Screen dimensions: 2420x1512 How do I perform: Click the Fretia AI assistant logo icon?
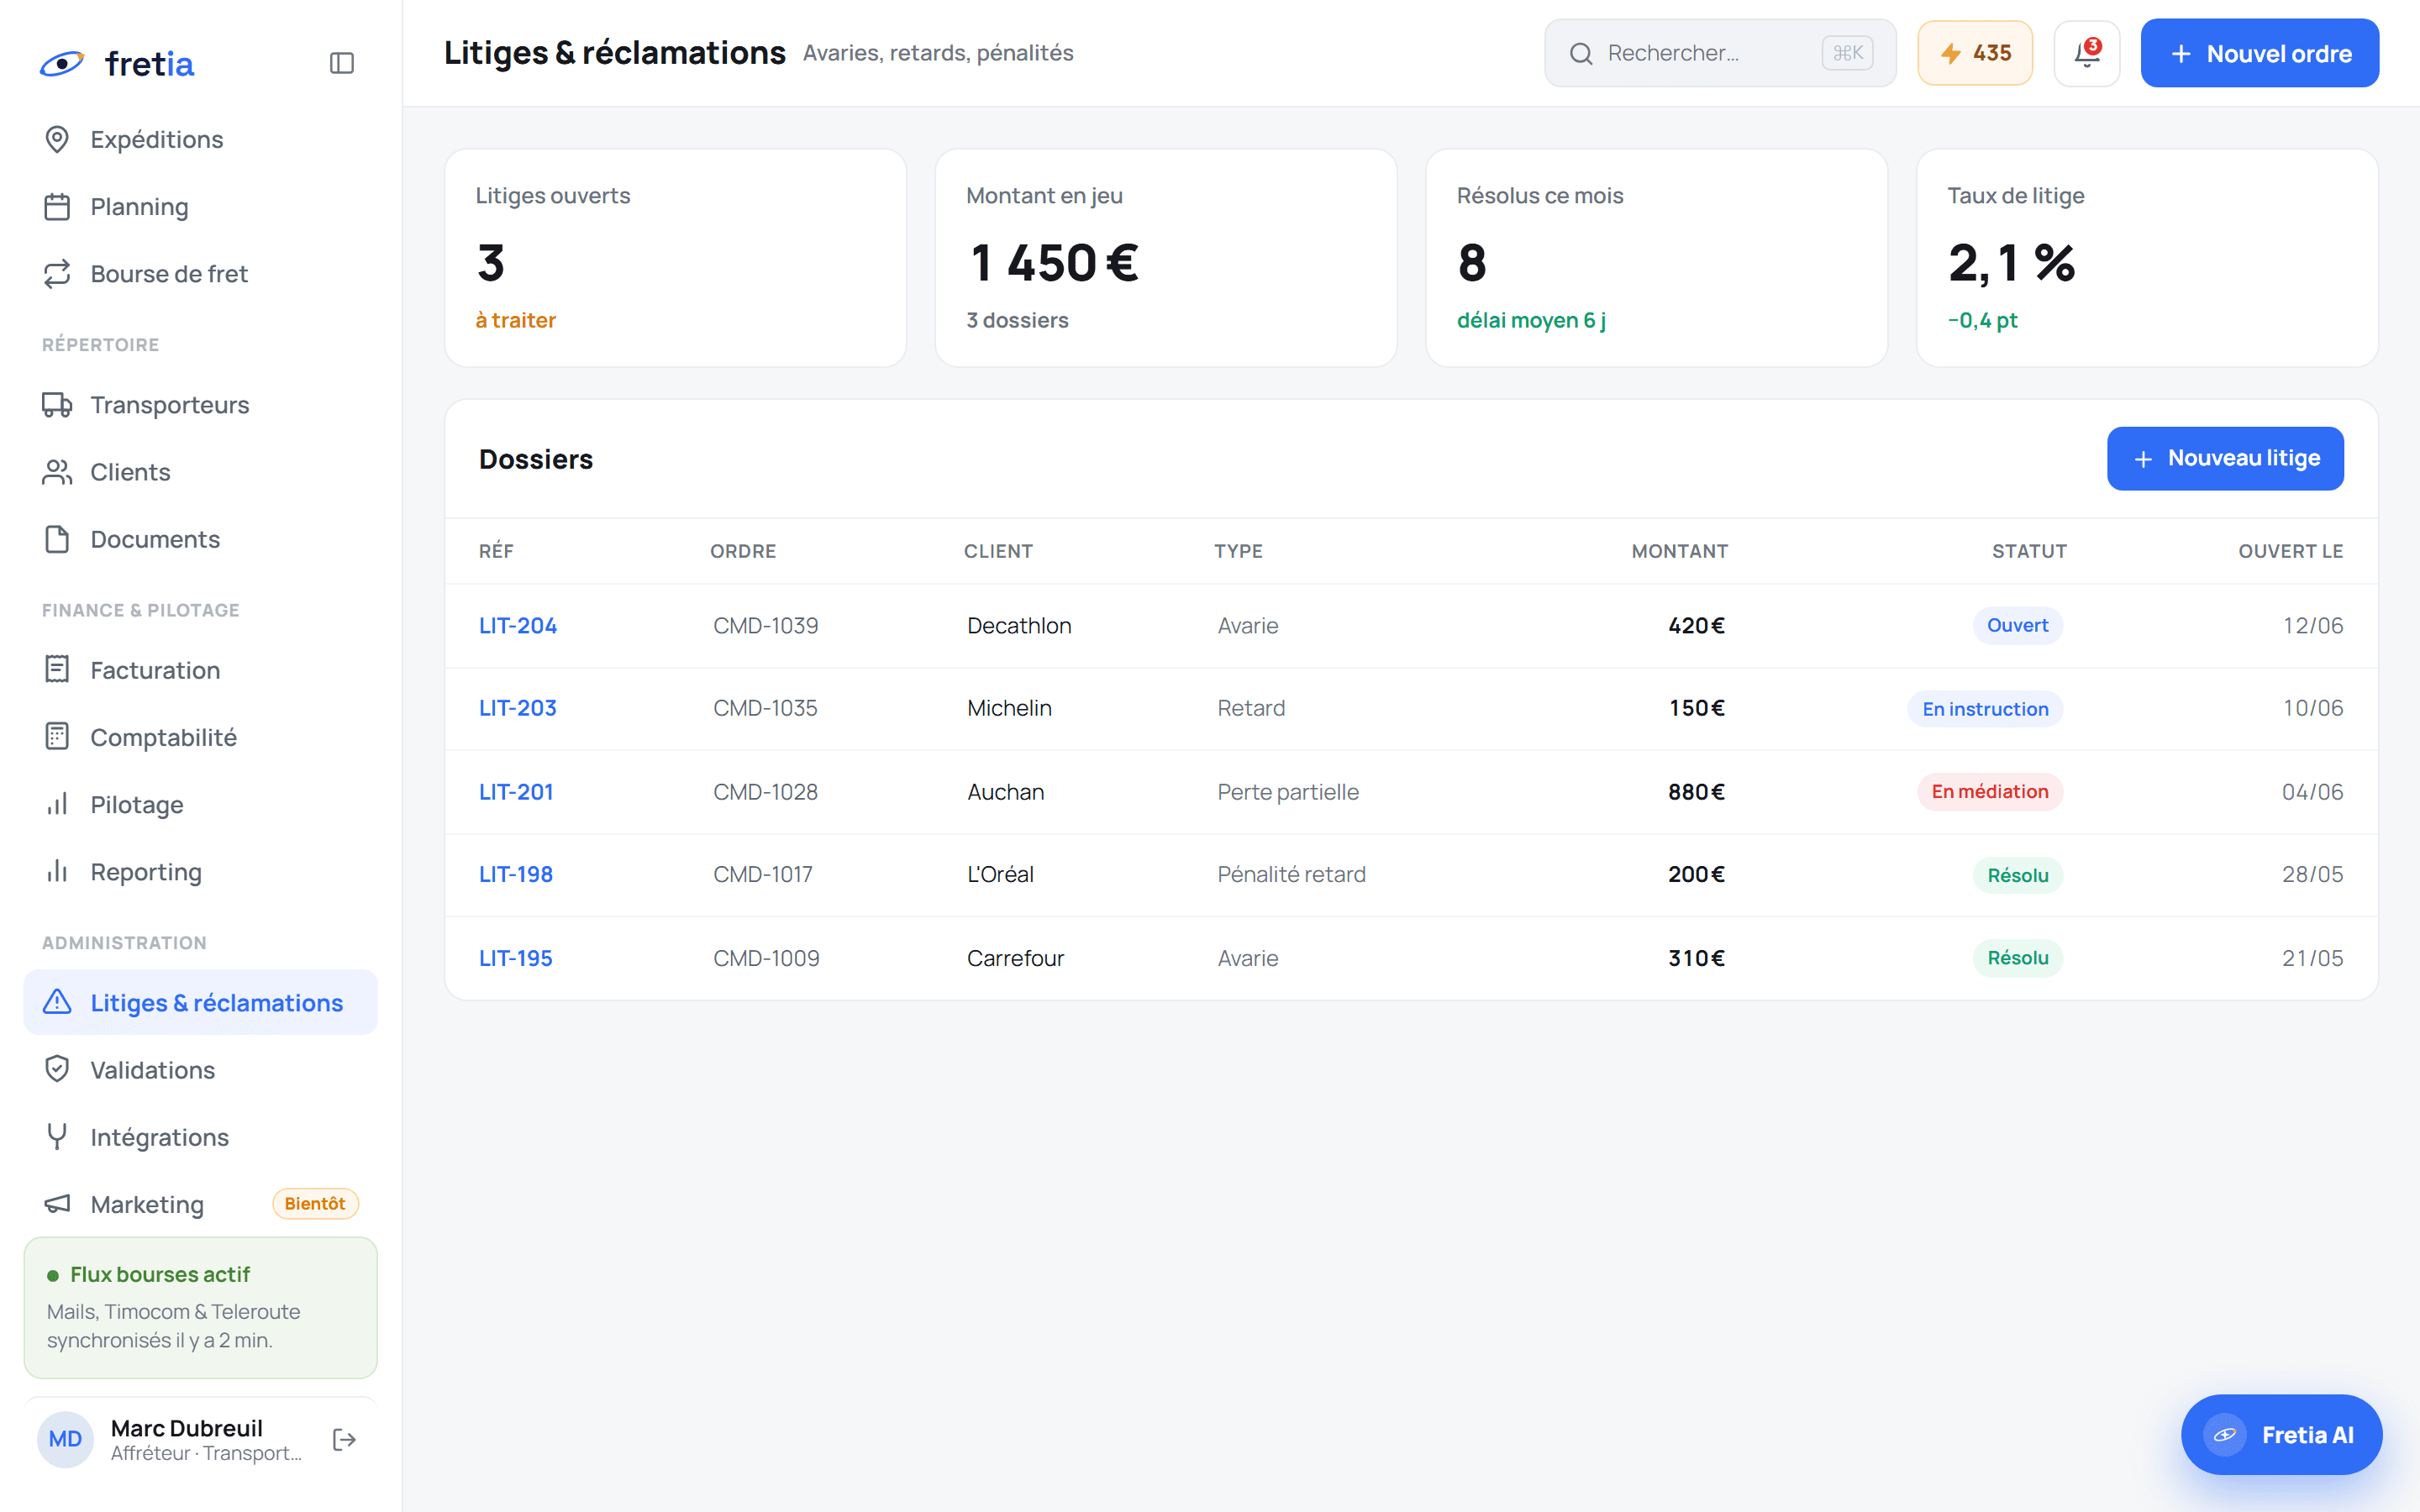[2225, 1435]
